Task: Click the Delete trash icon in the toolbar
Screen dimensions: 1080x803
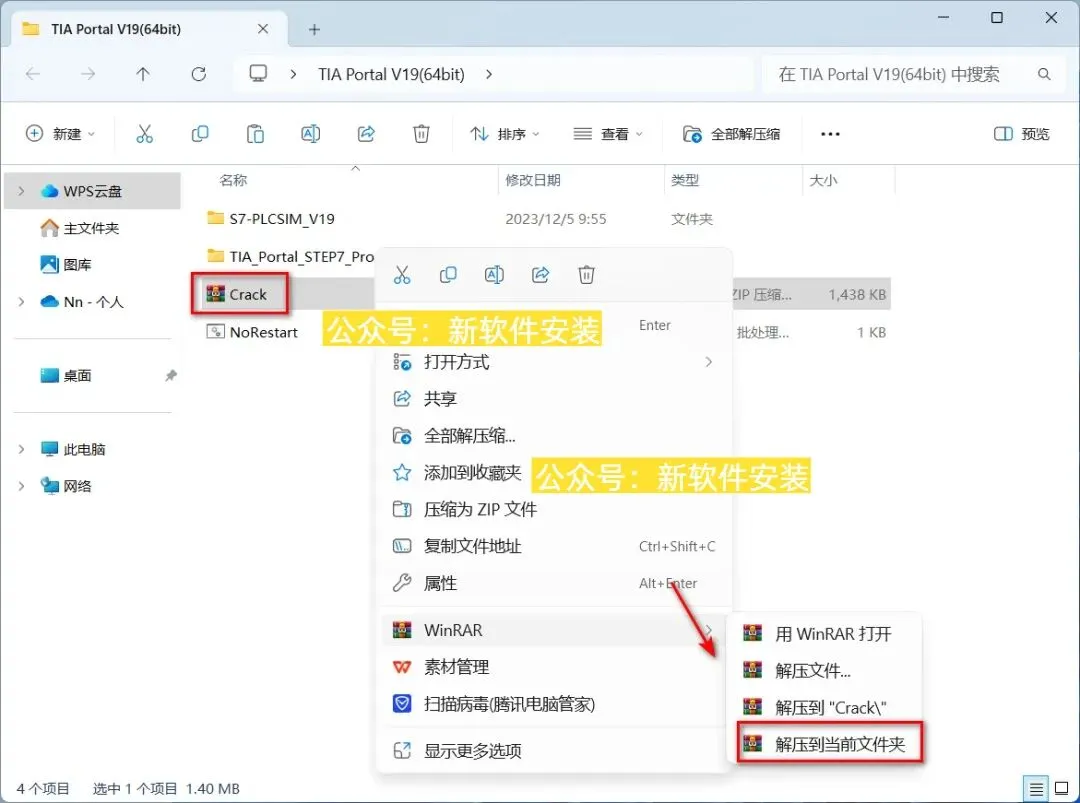Action: 421,134
